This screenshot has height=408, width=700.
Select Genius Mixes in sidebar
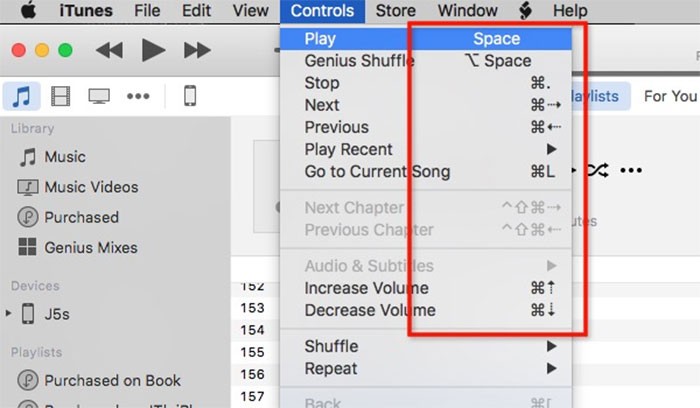point(90,247)
